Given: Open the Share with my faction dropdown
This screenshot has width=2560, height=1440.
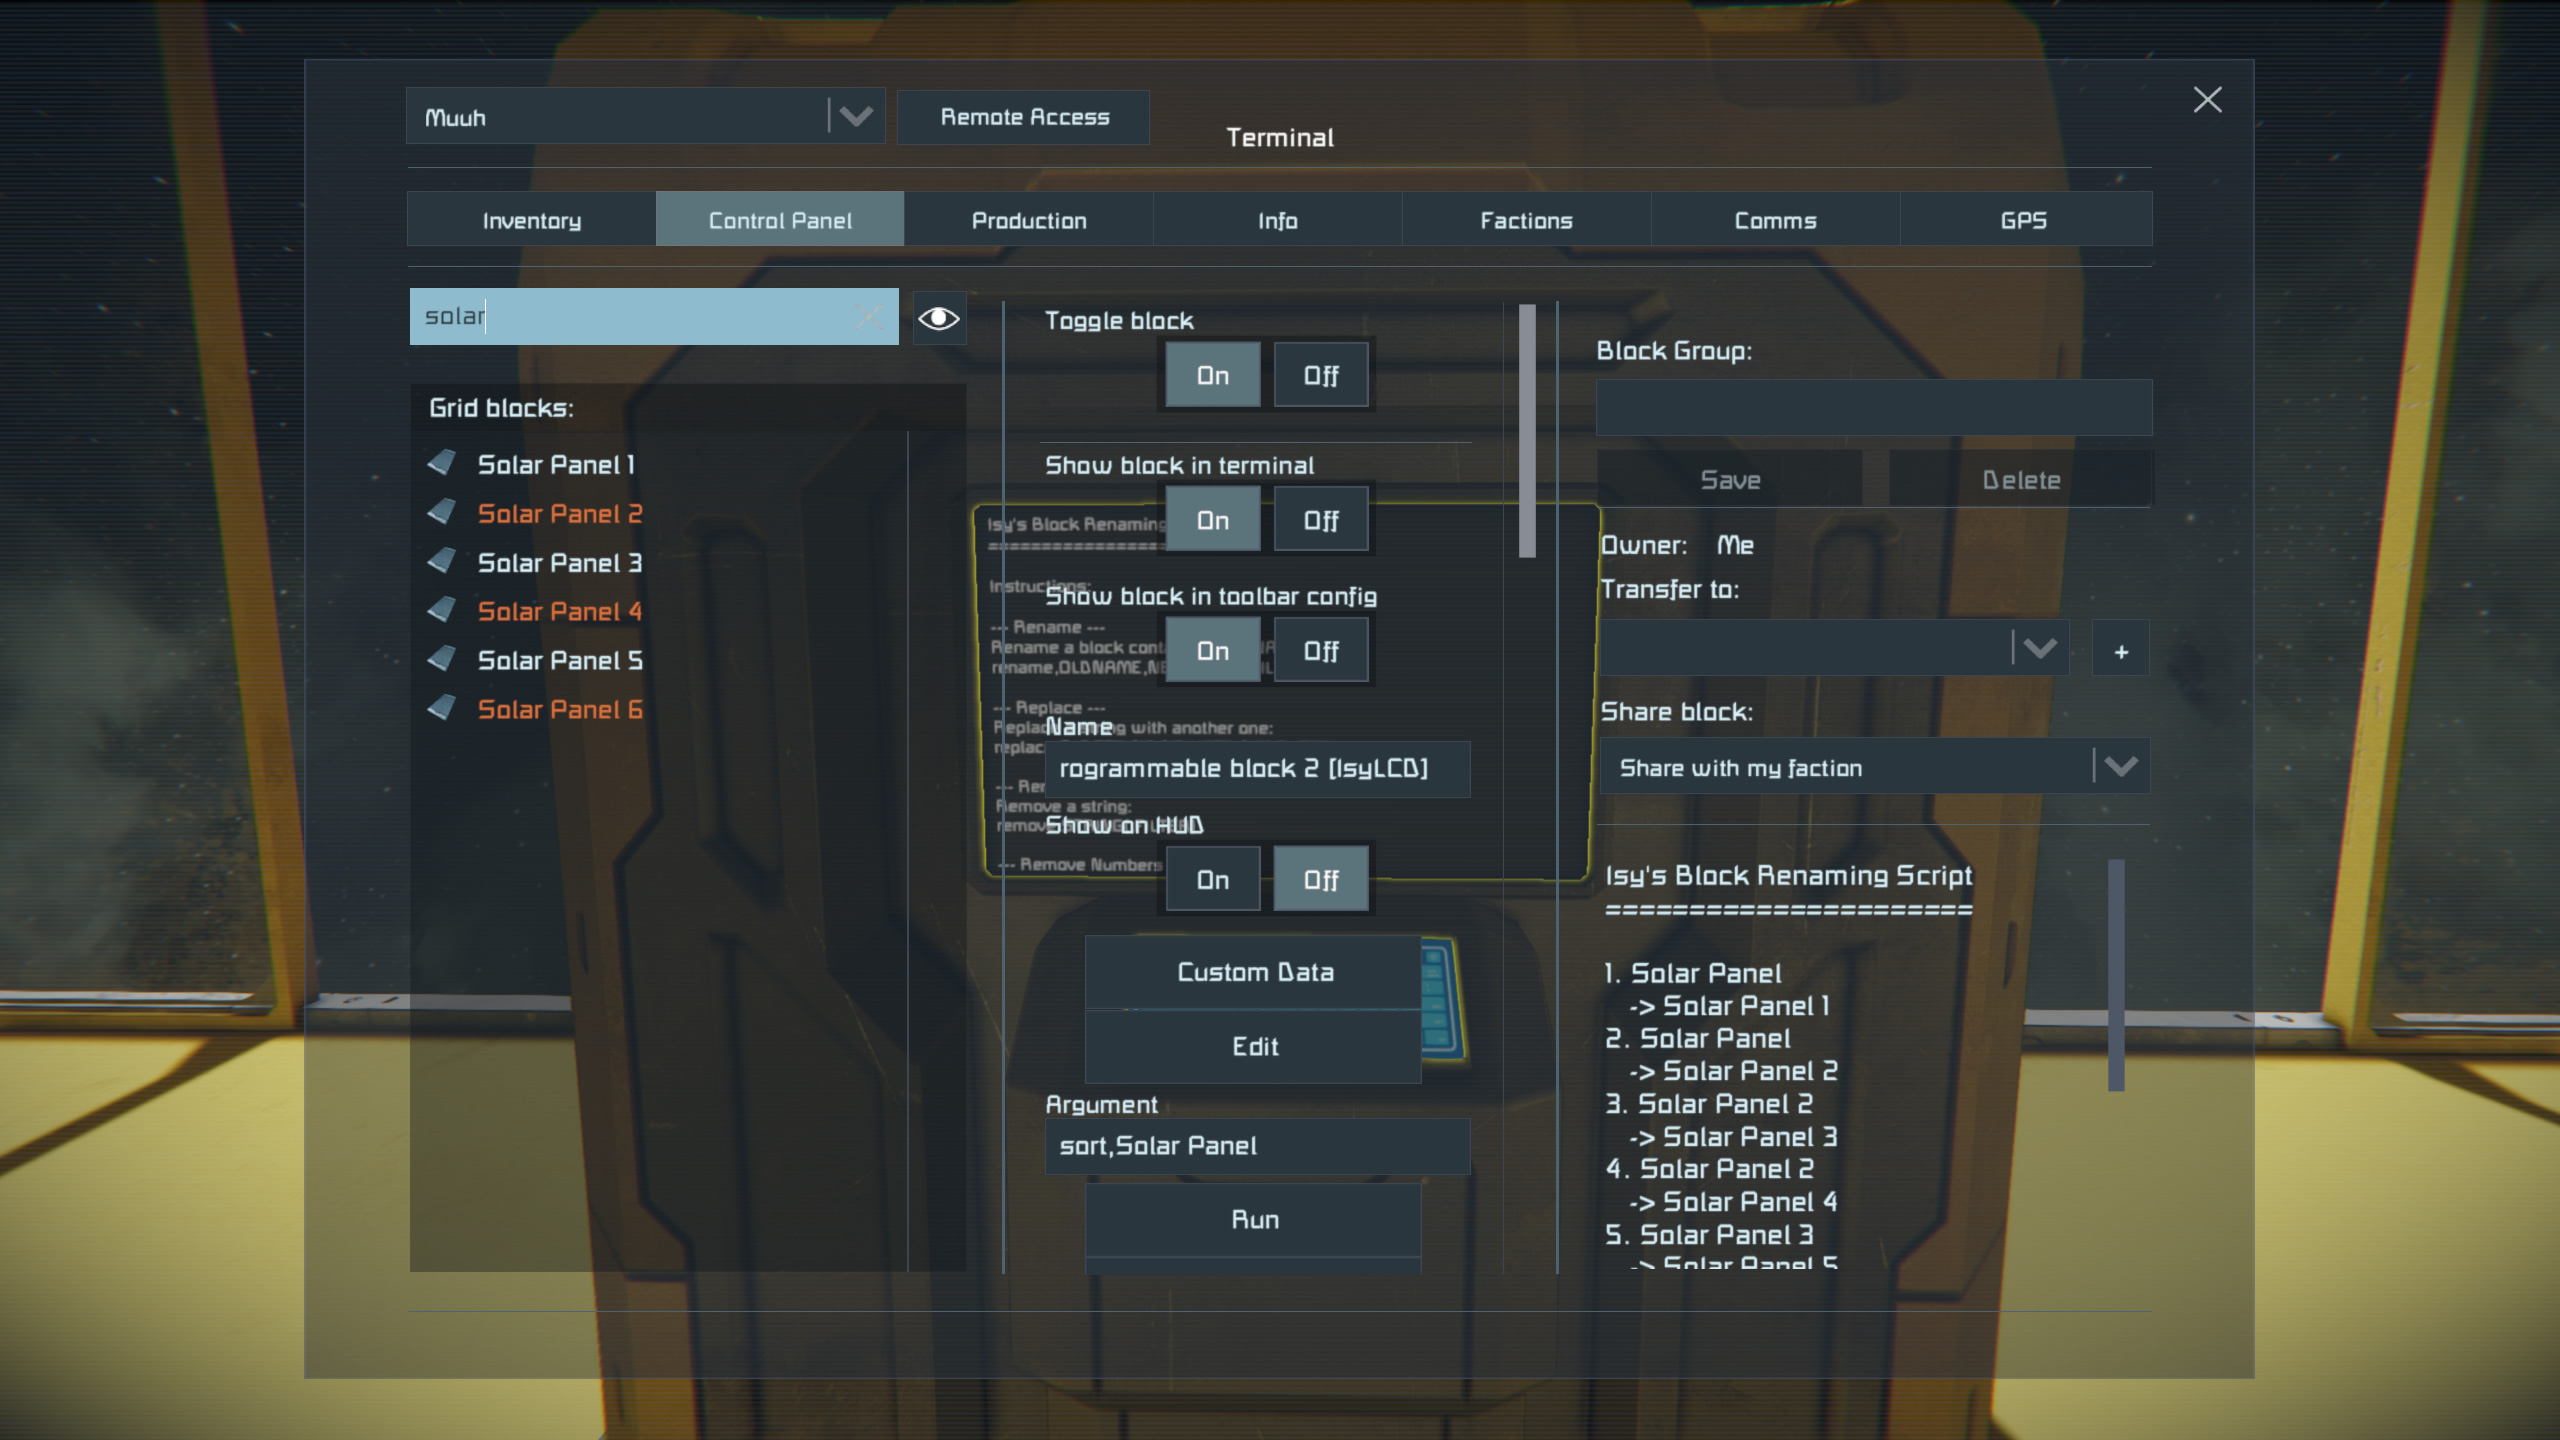Looking at the screenshot, I should tap(2120, 767).
